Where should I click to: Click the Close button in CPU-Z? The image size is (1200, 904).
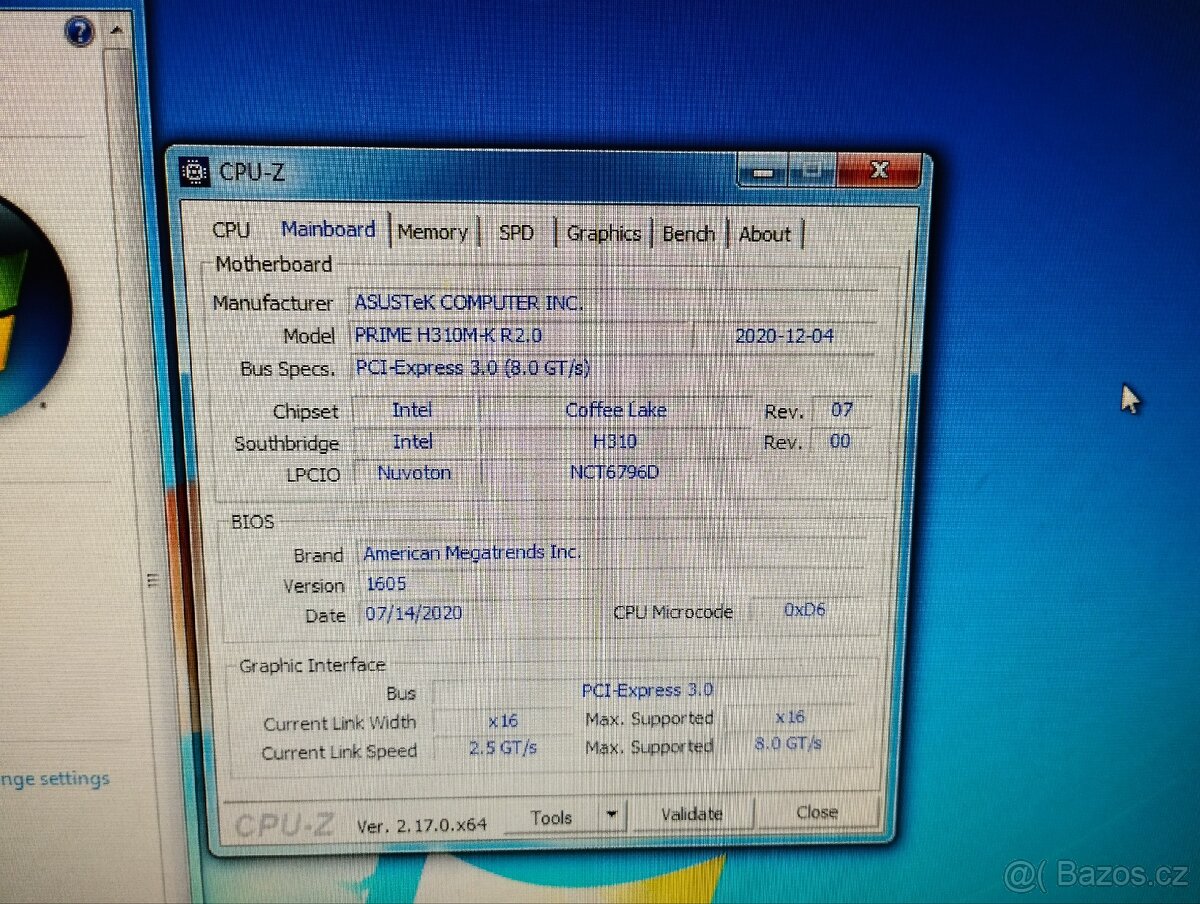click(816, 812)
